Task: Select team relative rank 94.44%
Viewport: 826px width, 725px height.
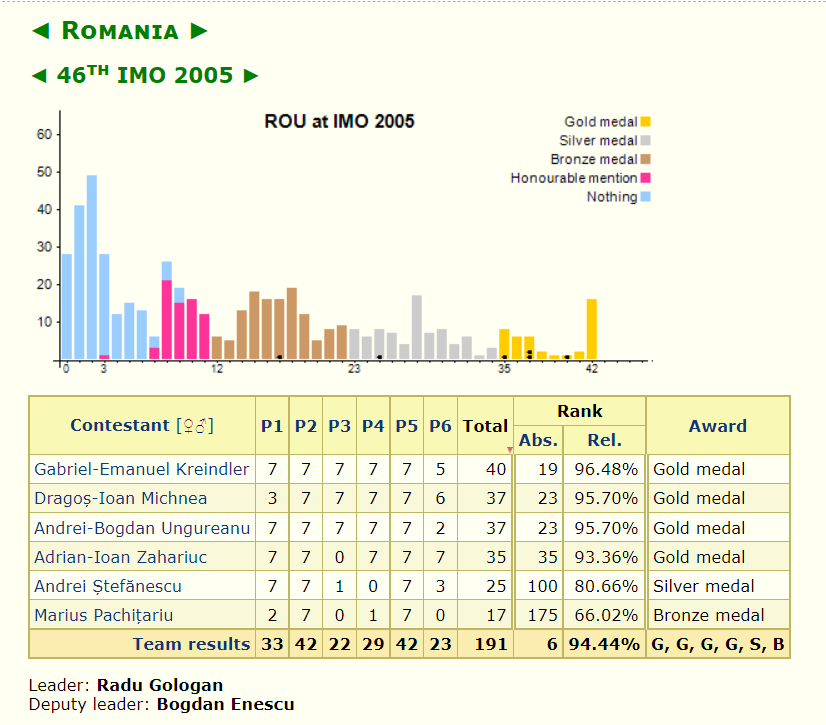Action: click(x=604, y=644)
